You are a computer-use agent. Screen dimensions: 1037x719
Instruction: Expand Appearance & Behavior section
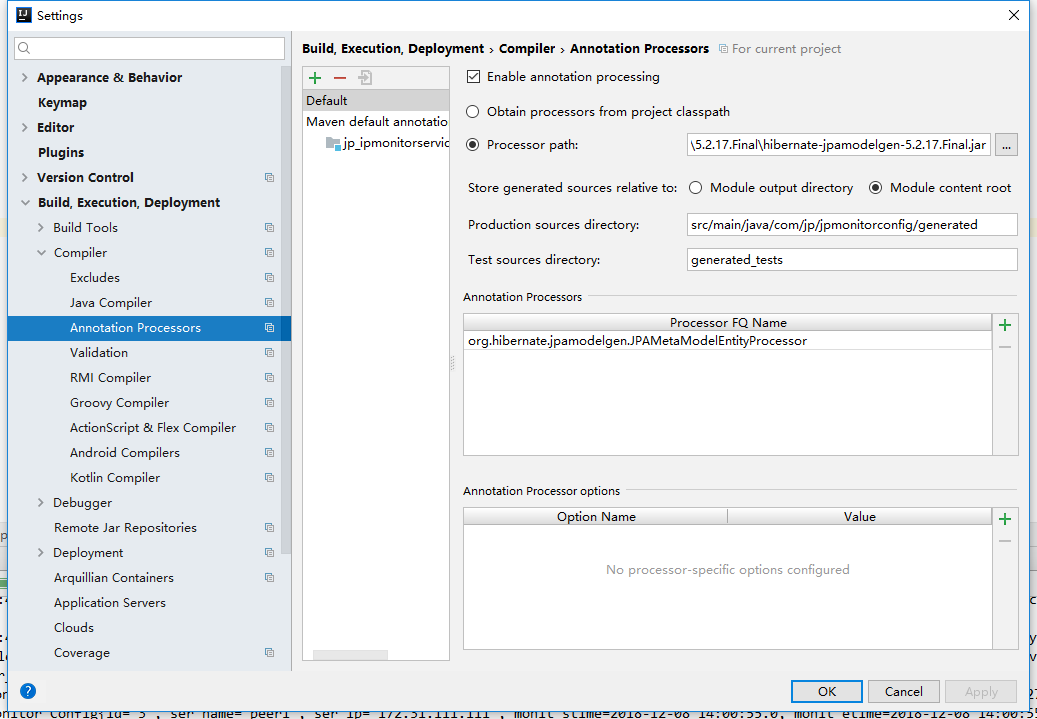(x=24, y=77)
